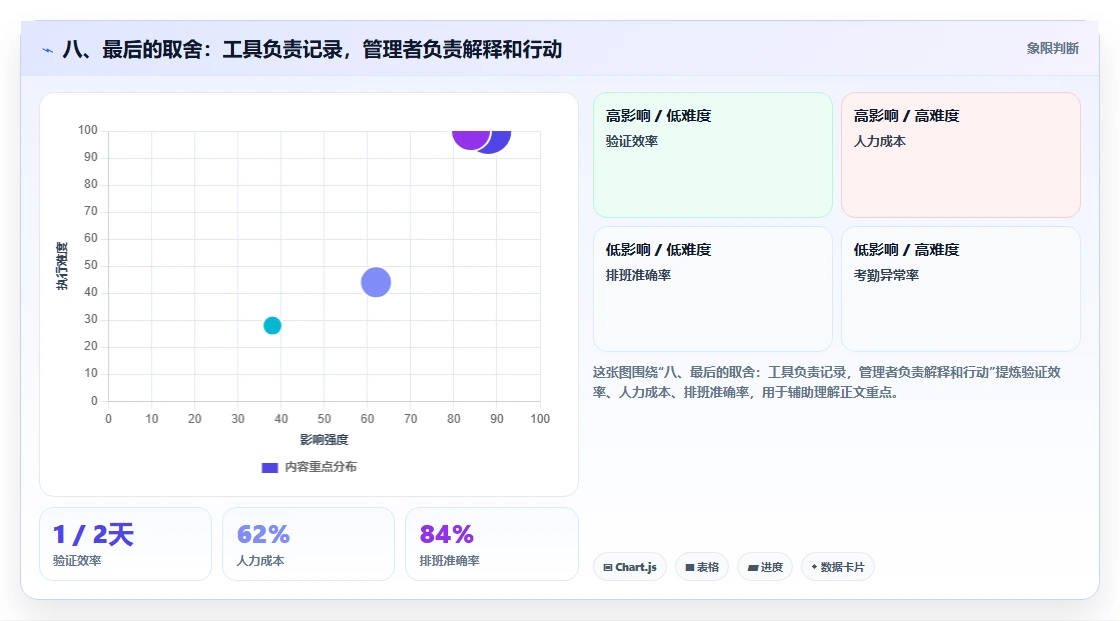Click the icon inside 进度 chip
This screenshot has height=621, width=1120.
[753, 567]
